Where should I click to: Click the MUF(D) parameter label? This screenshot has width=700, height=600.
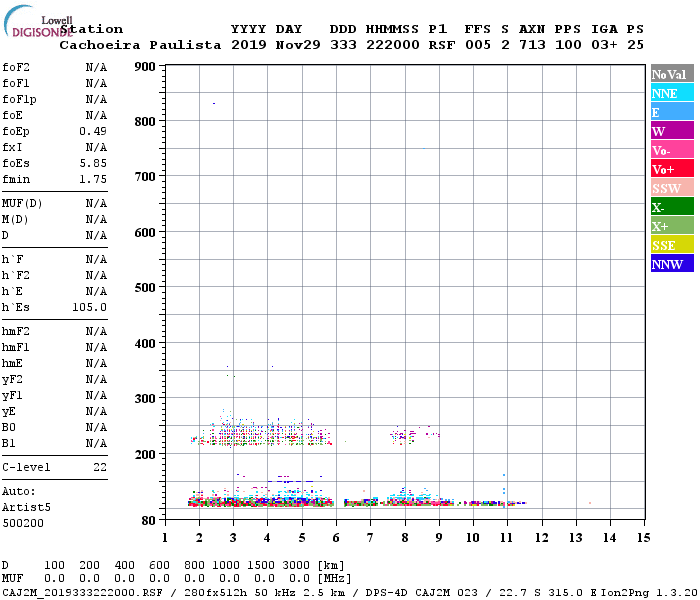tap(22, 204)
